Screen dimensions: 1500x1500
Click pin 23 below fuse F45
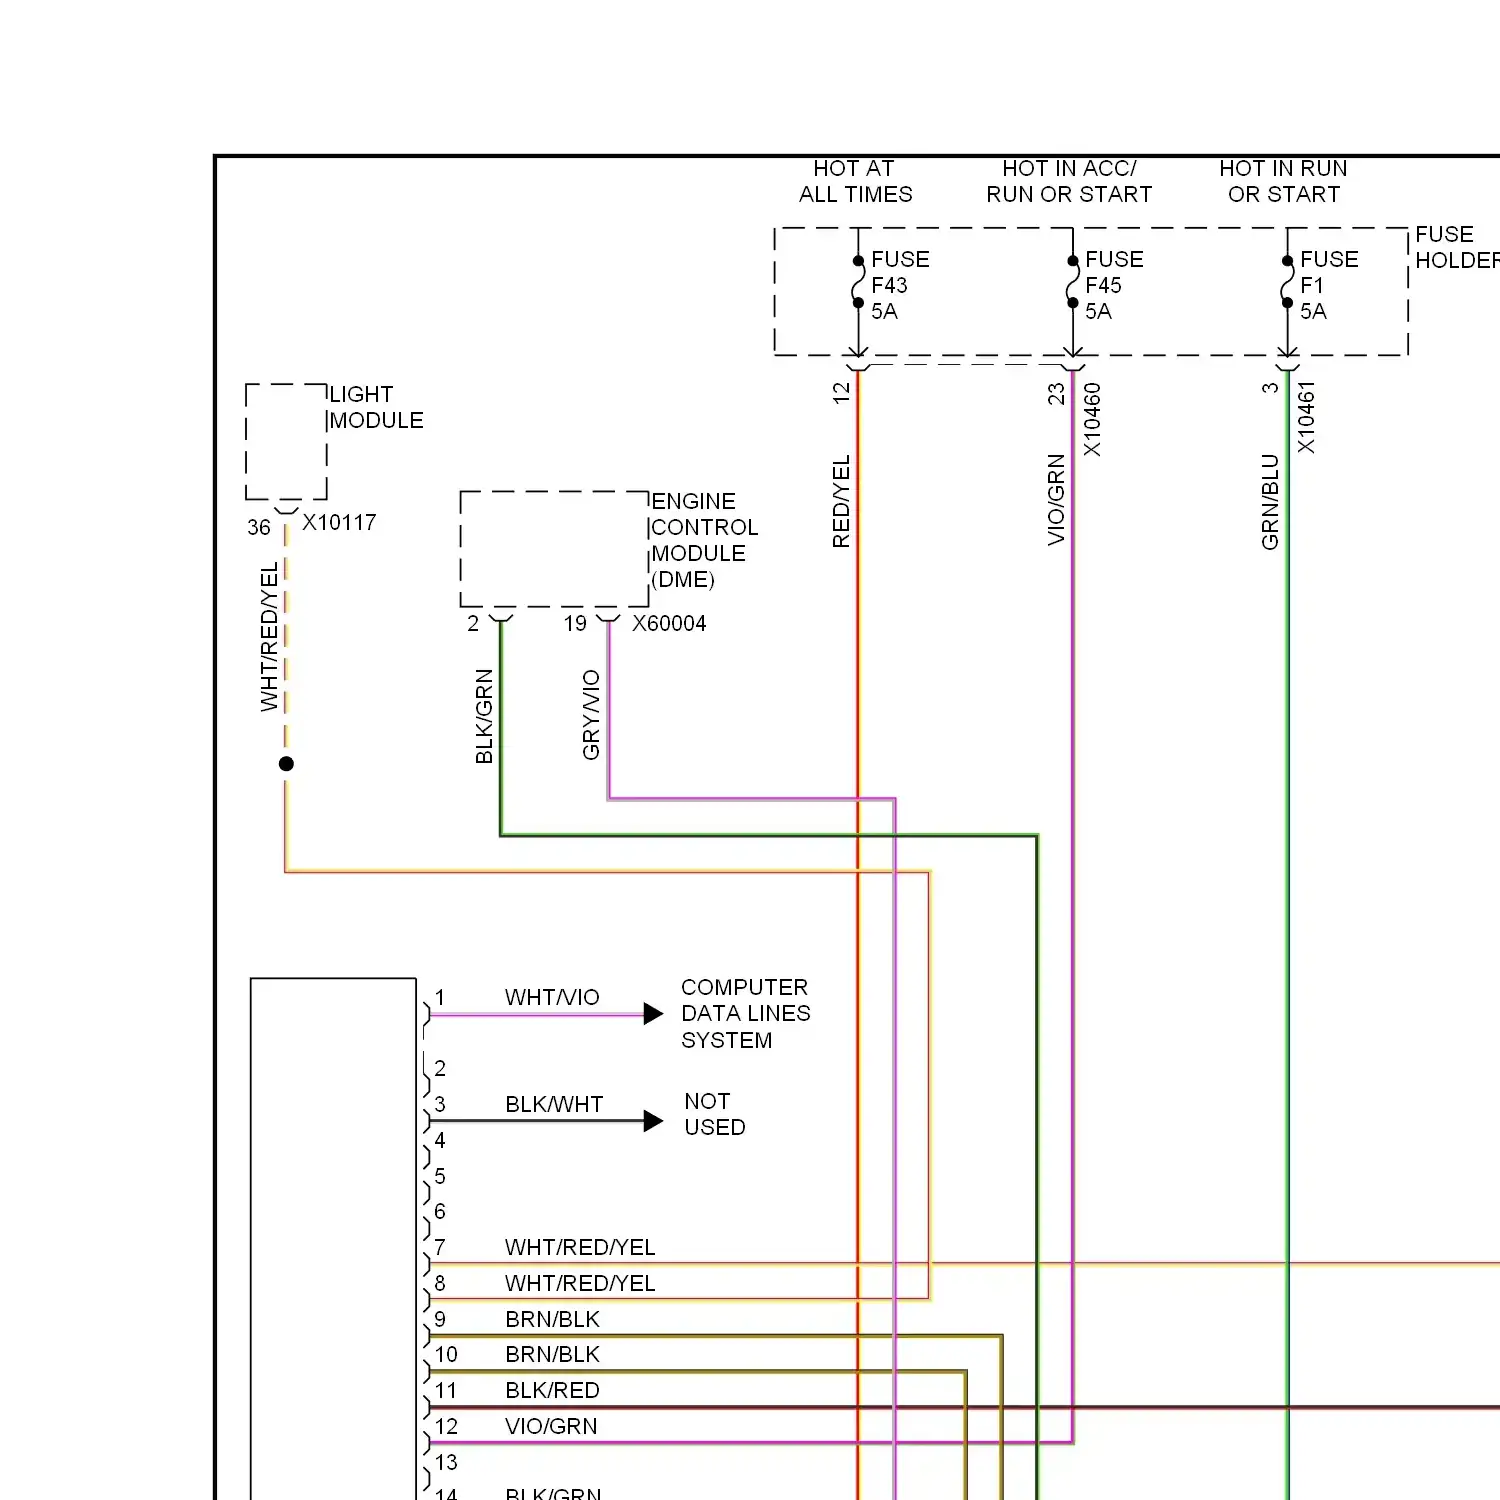tap(1056, 394)
